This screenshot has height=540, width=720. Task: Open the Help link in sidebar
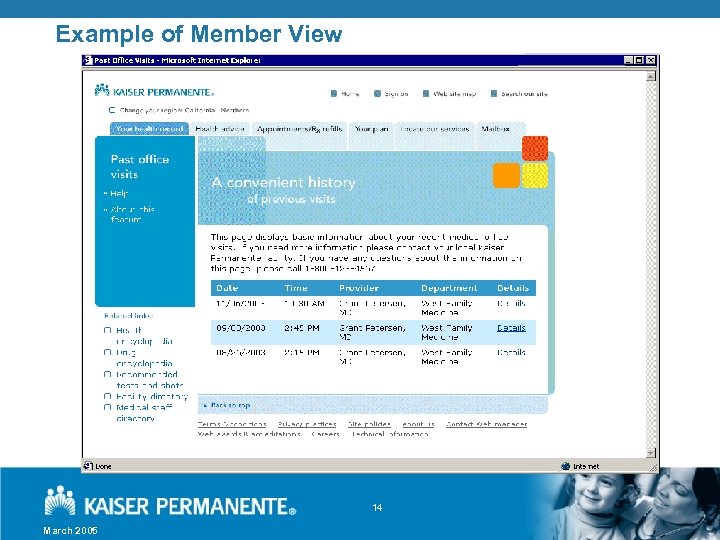[x=119, y=194]
